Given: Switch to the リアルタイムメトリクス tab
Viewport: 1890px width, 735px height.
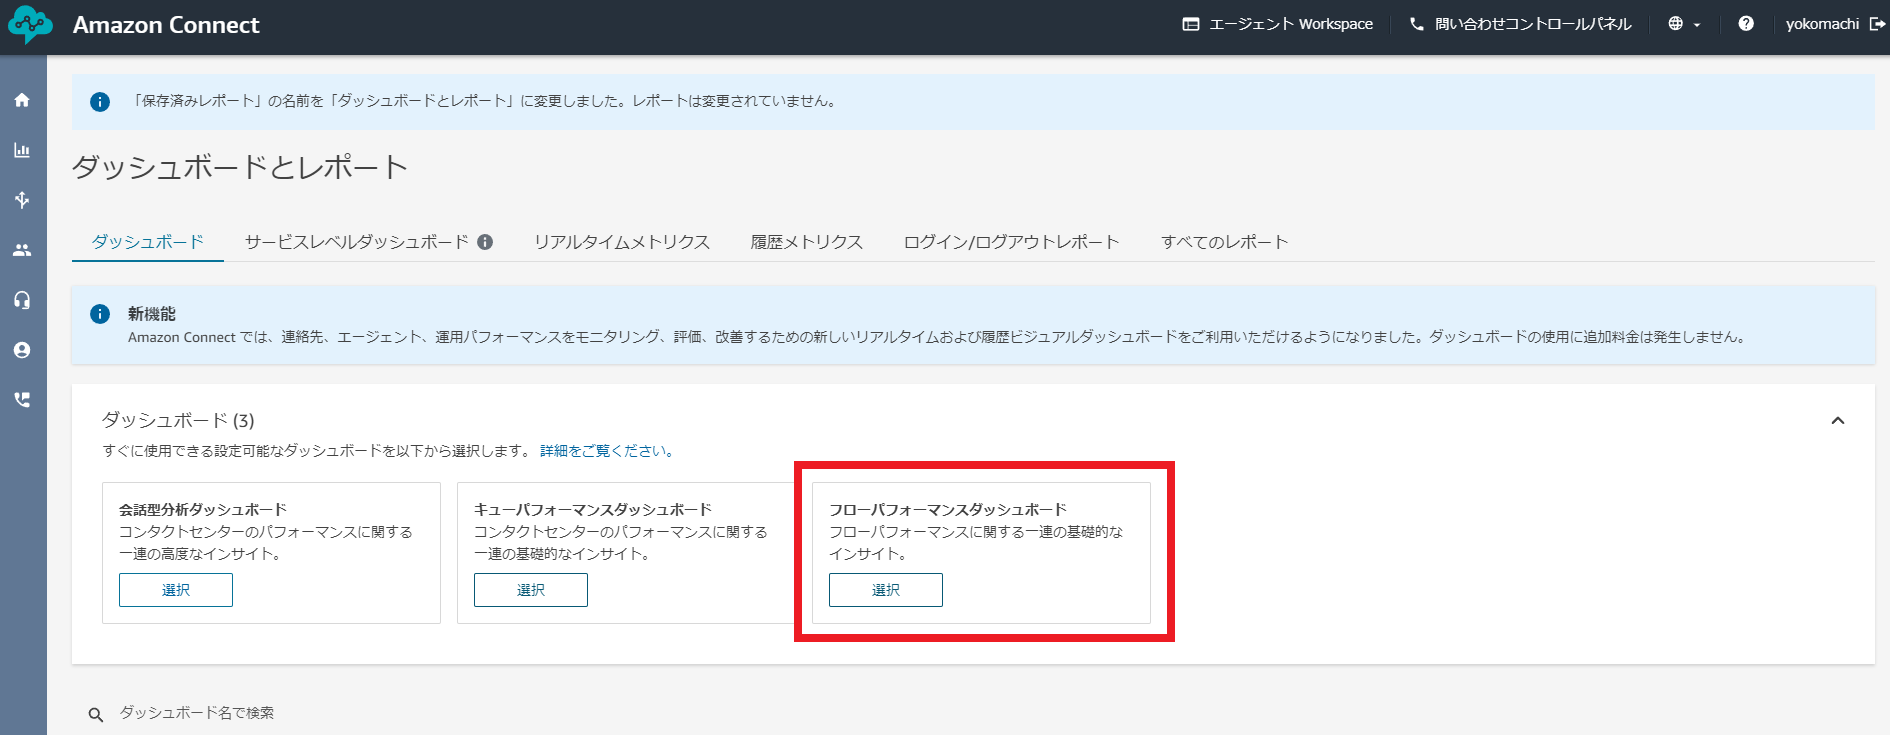Looking at the screenshot, I should pyautogui.click(x=622, y=242).
